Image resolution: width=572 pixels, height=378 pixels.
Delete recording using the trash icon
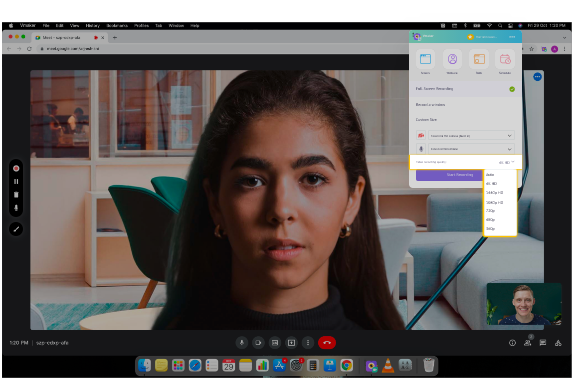click(x=16, y=194)
